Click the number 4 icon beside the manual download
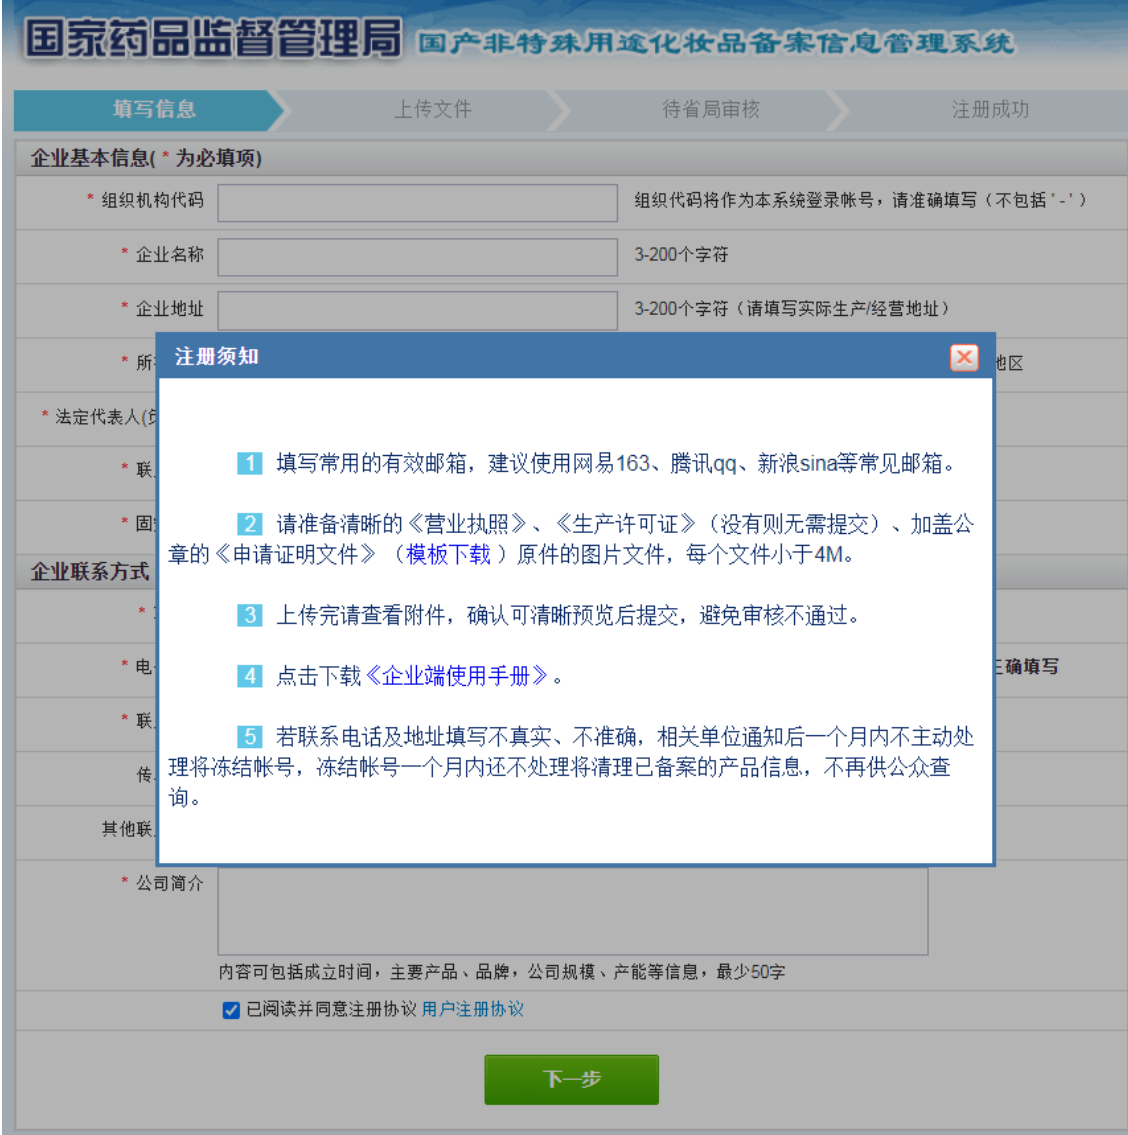The image size is (1128, 1135). 249,676
